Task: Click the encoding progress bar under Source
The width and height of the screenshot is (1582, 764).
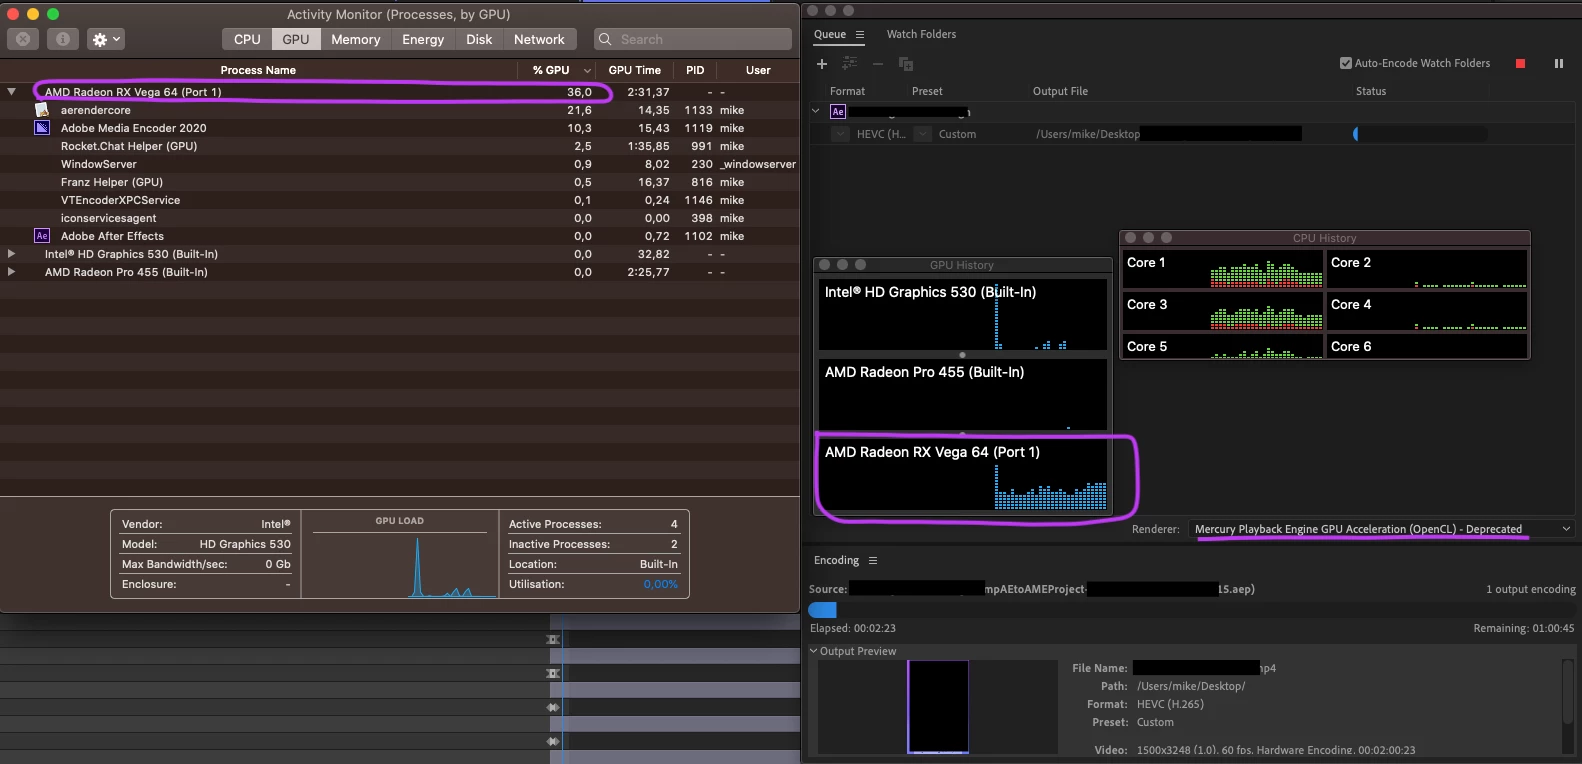Action: pos(1191,609)
